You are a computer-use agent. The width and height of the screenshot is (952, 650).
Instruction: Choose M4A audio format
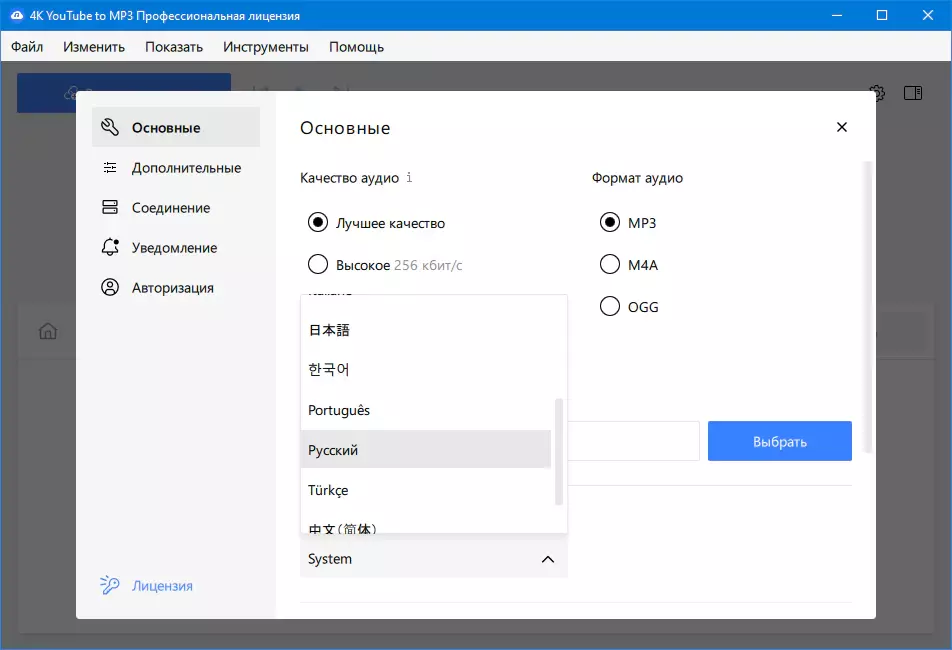click(x=609, y=265)
